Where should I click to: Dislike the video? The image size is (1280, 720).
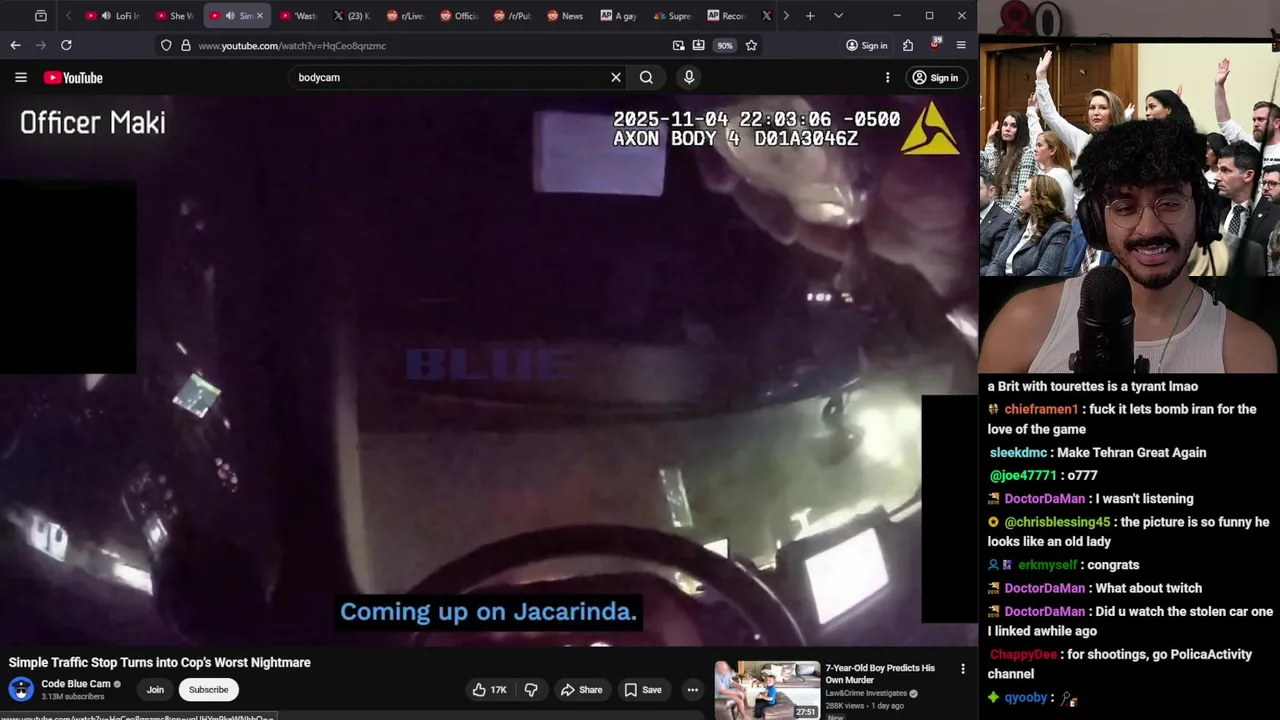pyautogui.click(x=531, y=689)
